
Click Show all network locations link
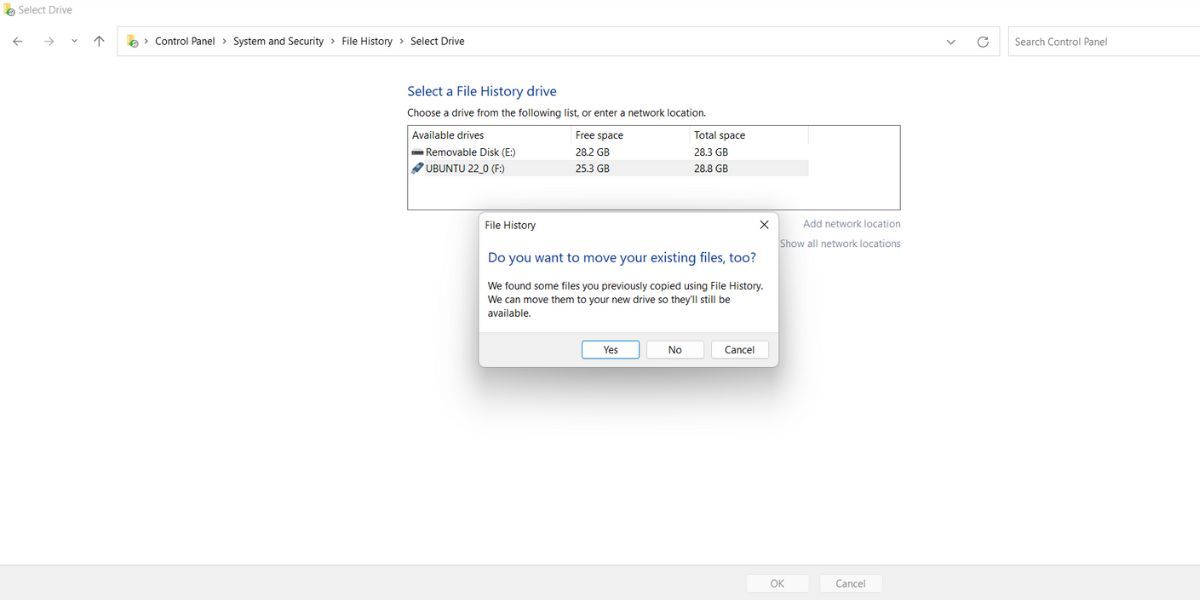[x=840, y=244]
